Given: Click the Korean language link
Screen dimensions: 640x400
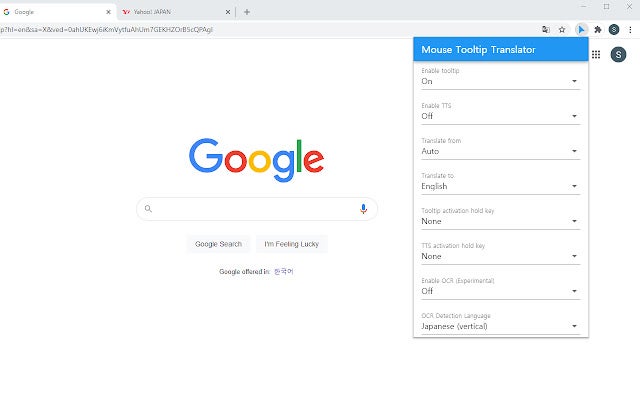Looking at the screenshot, I should (x=284, y=271).
